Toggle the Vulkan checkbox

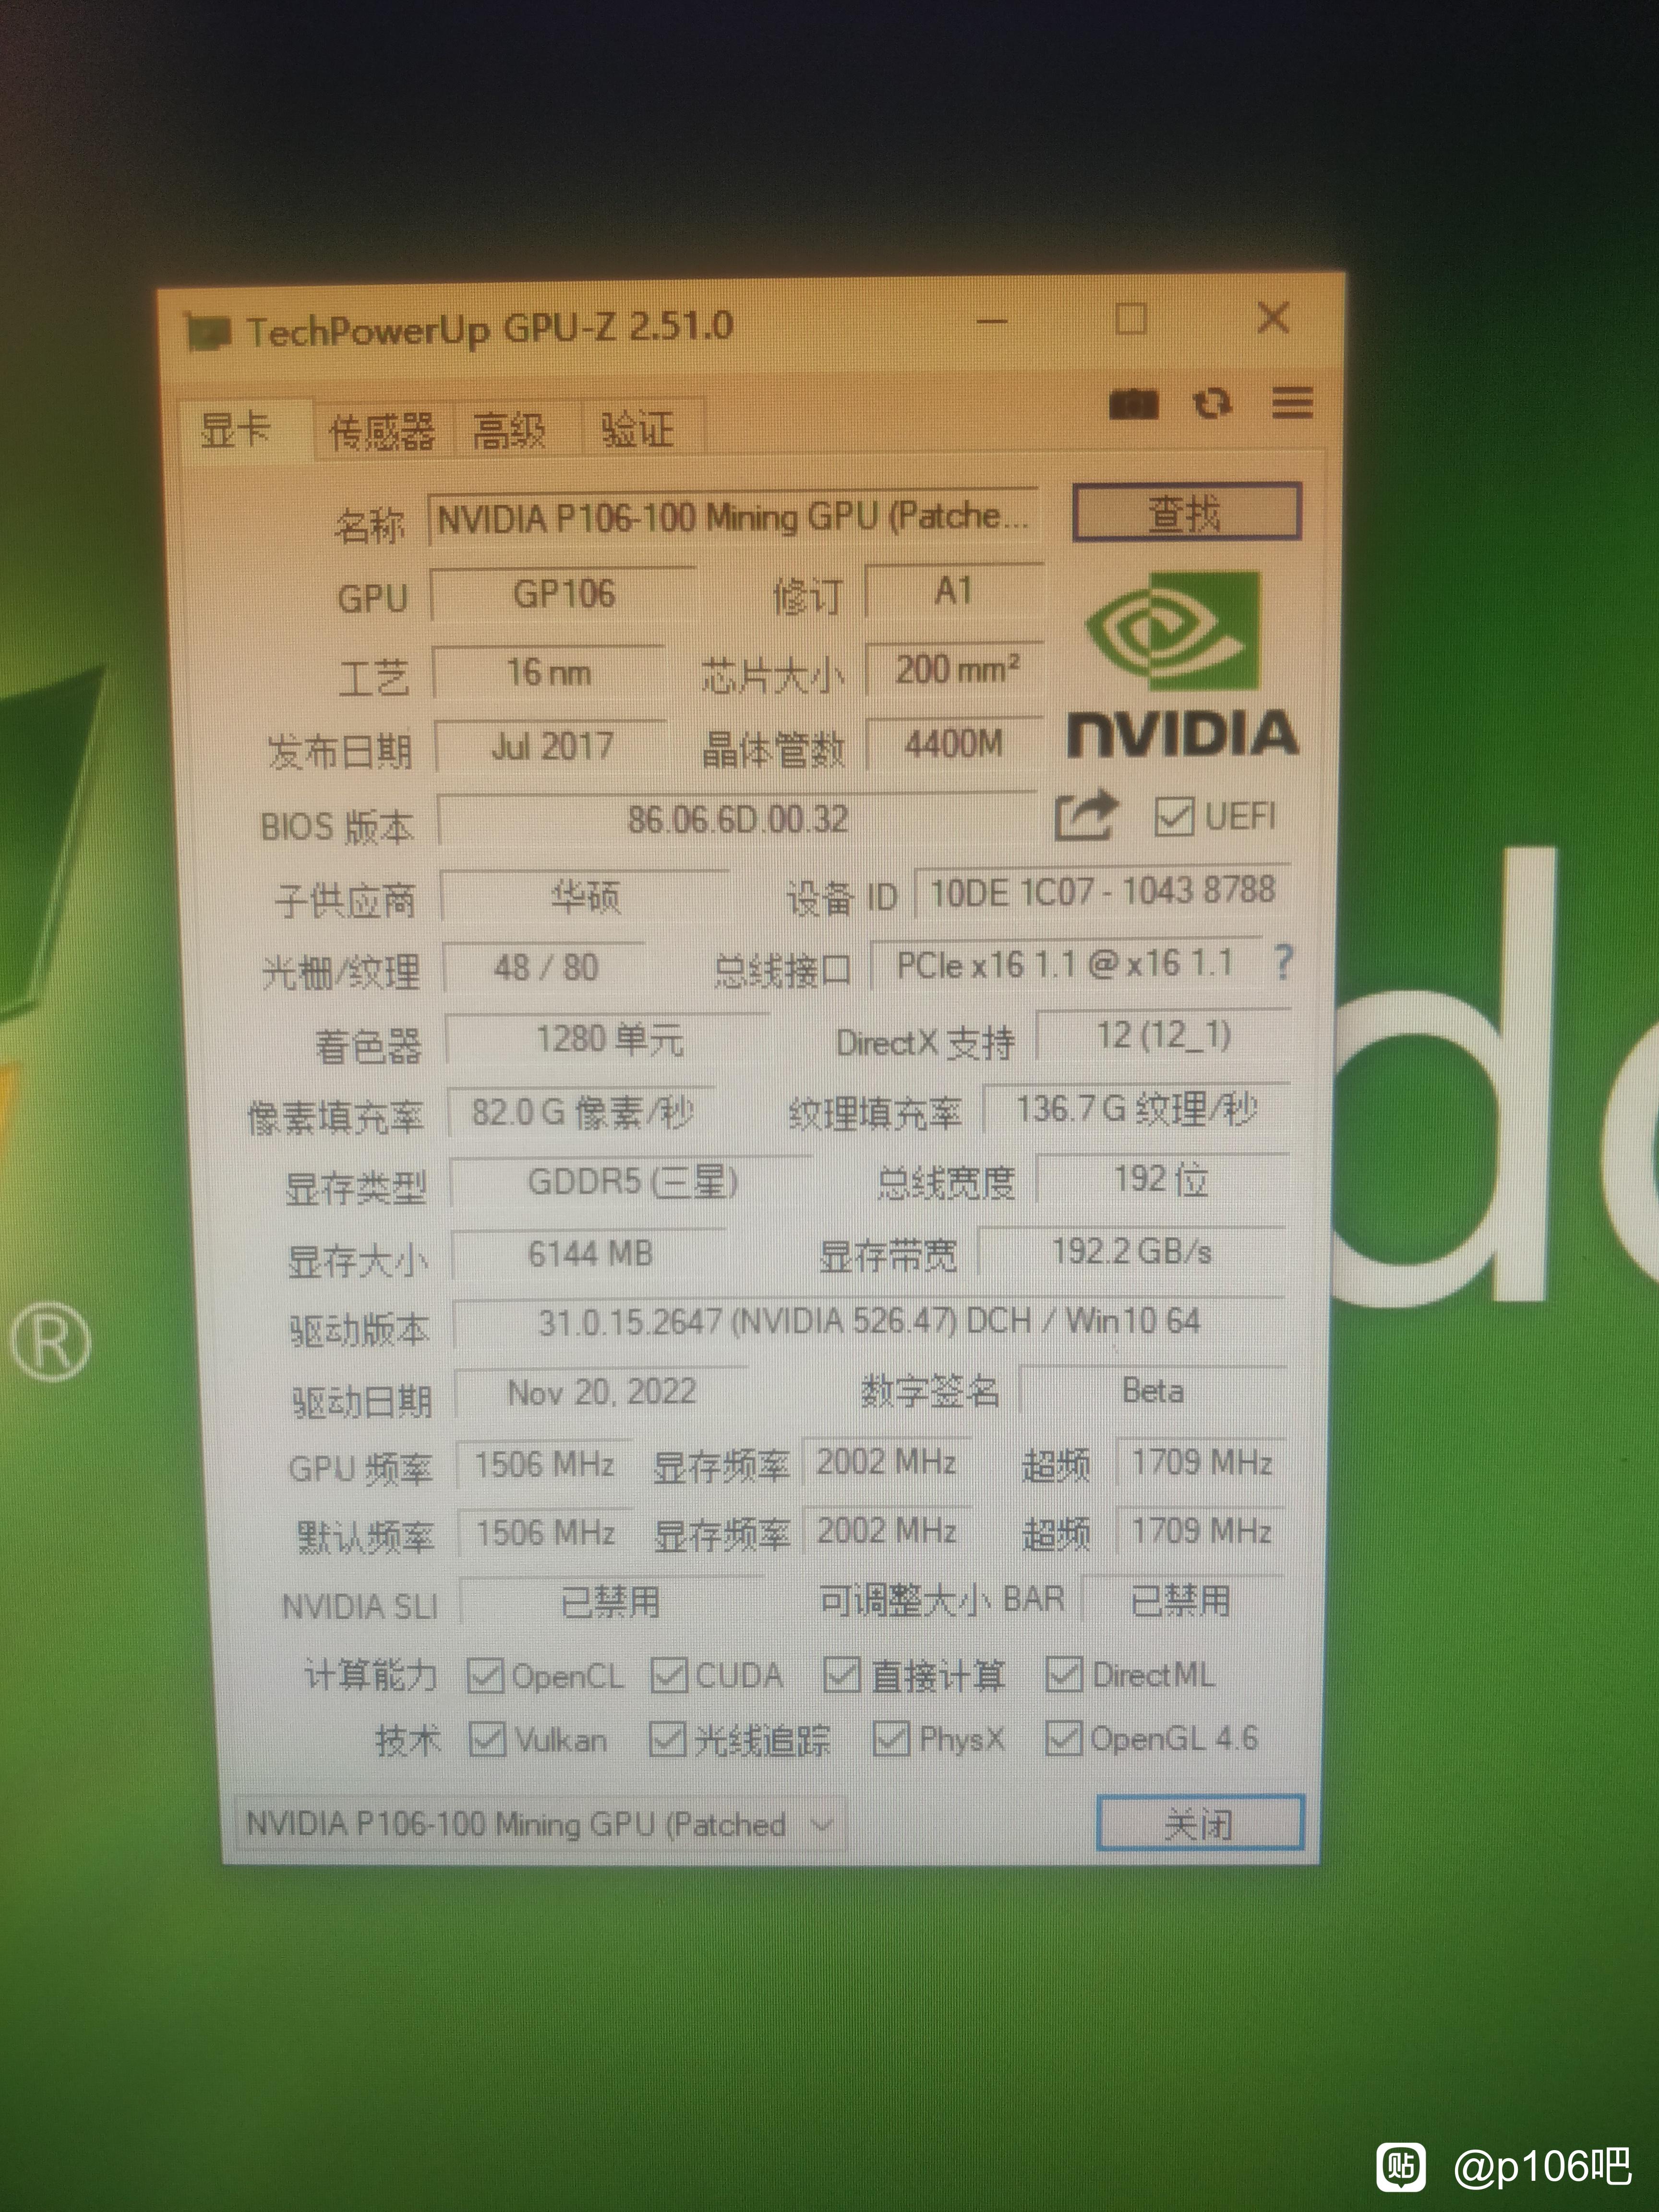pyautogui.click(x=487, y=1739)
